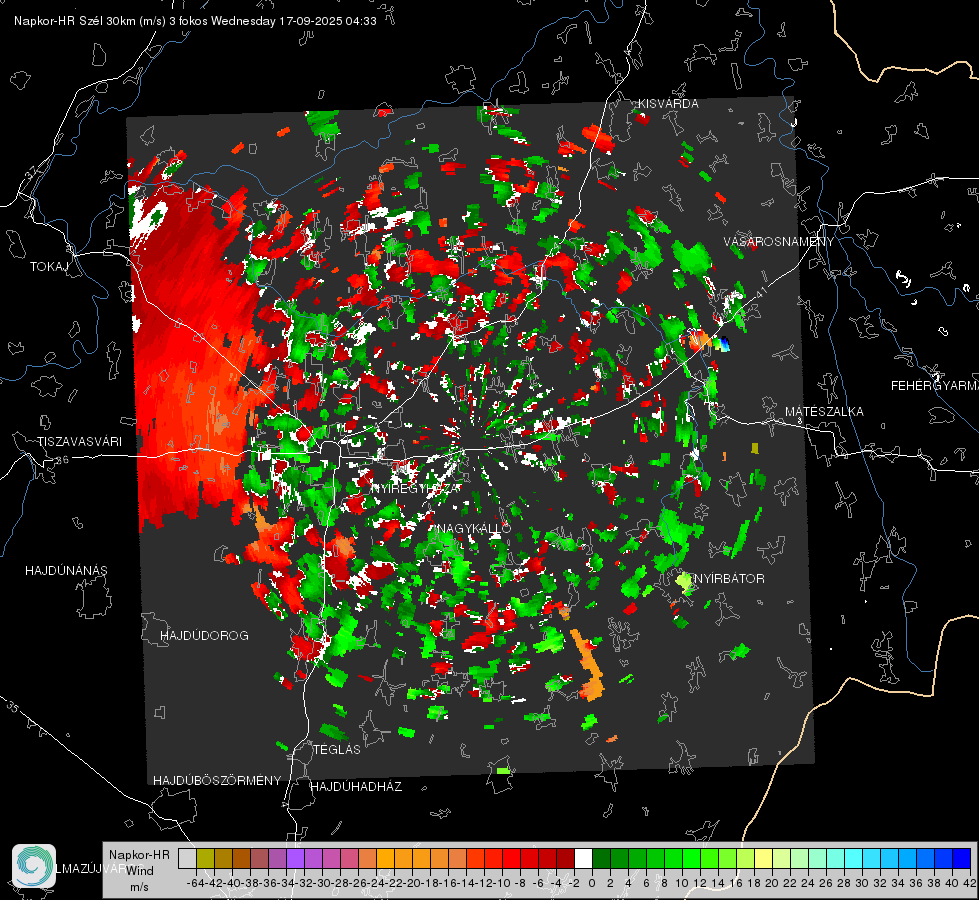The width and height of the screenshot is (979, 900).
Task: Click the yellow 18 m/s legend swatch
Action: pos(764,858)
